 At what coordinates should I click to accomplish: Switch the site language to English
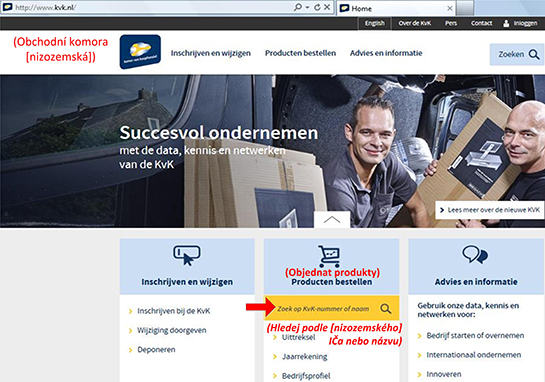(x=375, y=23)
